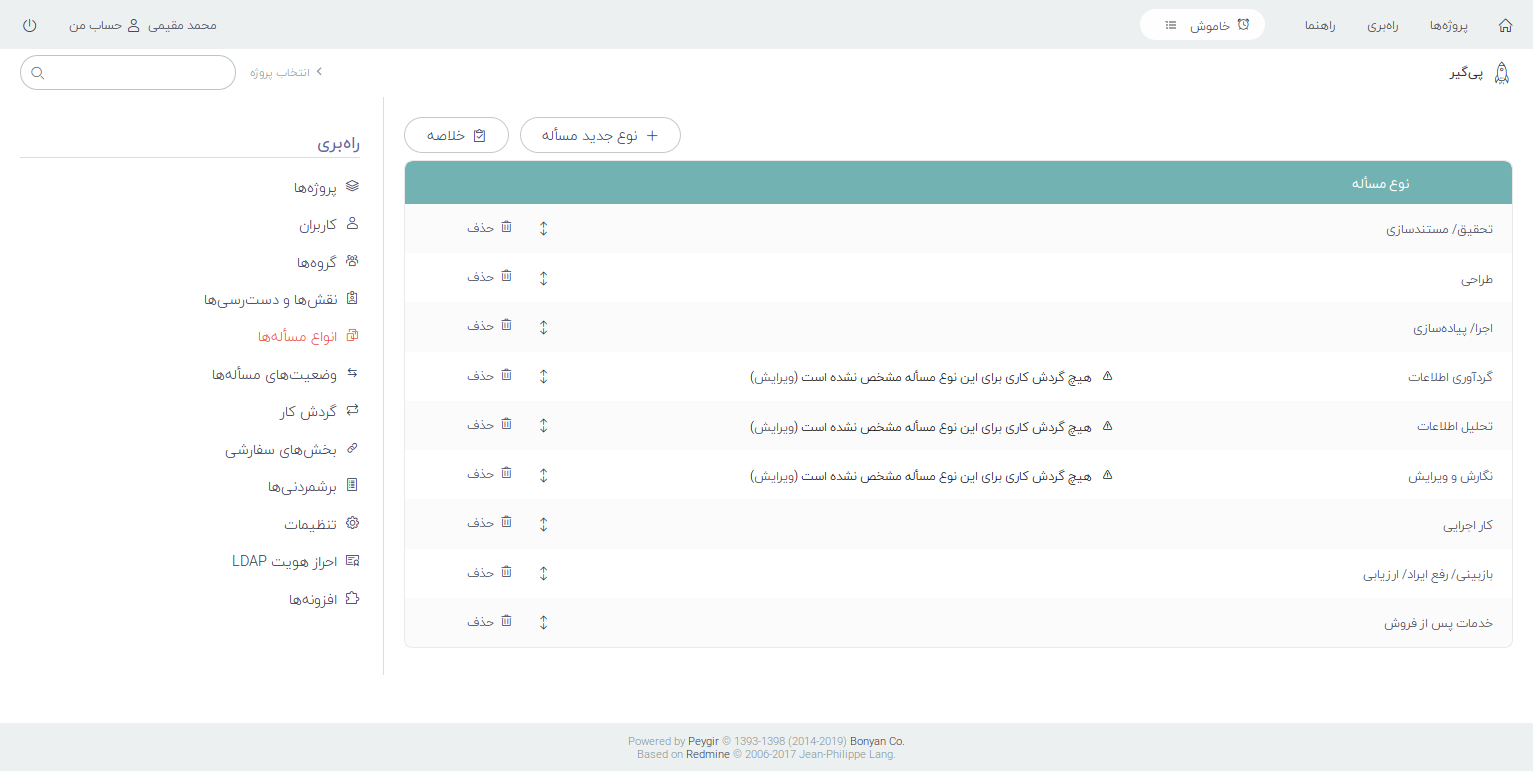Click reorder arrows icon for کار اجرایی row
Image resolution: width=1533 pixels, height=771 pixels.
tap(543, 524)
